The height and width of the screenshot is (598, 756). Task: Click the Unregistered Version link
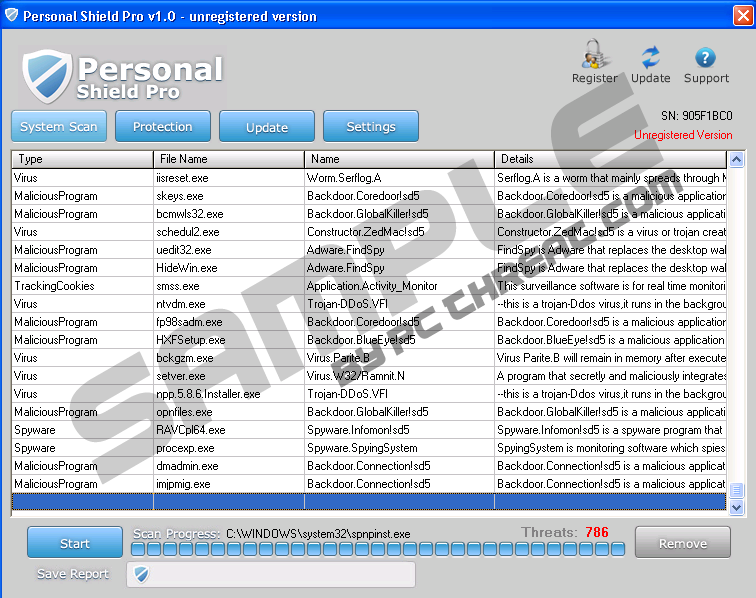(x=683, y=135)
